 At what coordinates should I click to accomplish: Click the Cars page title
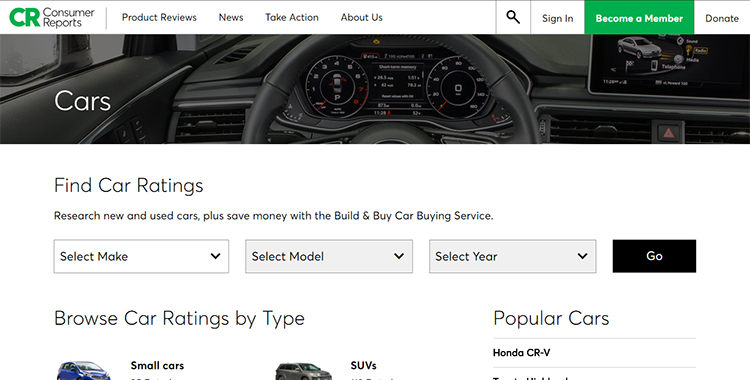pos(82,101)
